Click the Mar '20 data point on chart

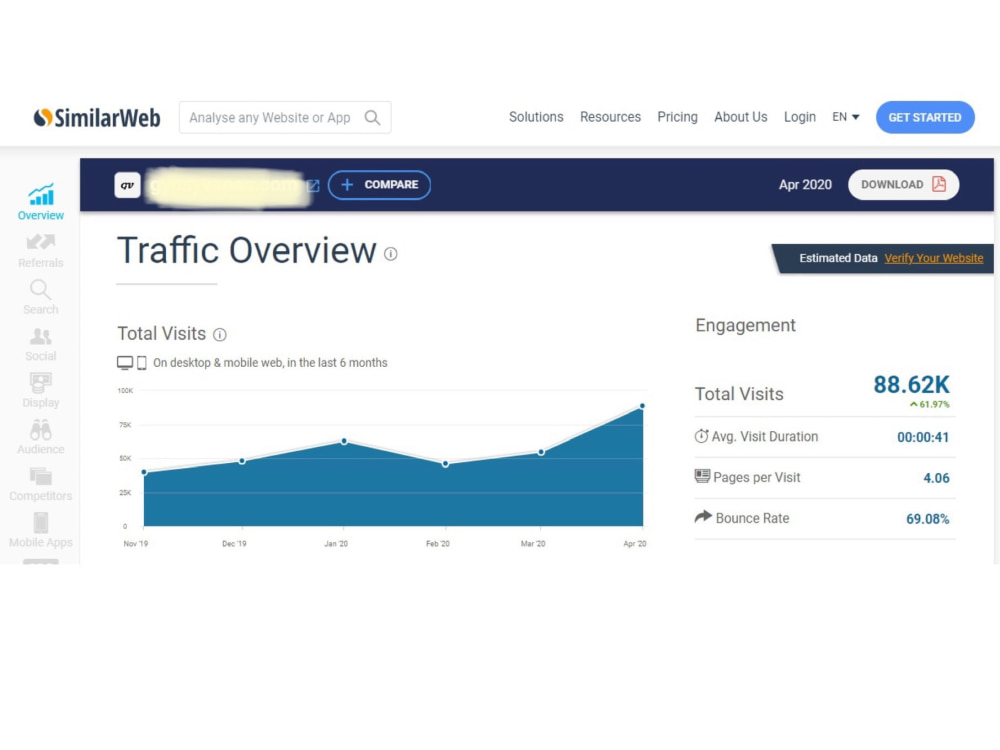pos(541,452)
